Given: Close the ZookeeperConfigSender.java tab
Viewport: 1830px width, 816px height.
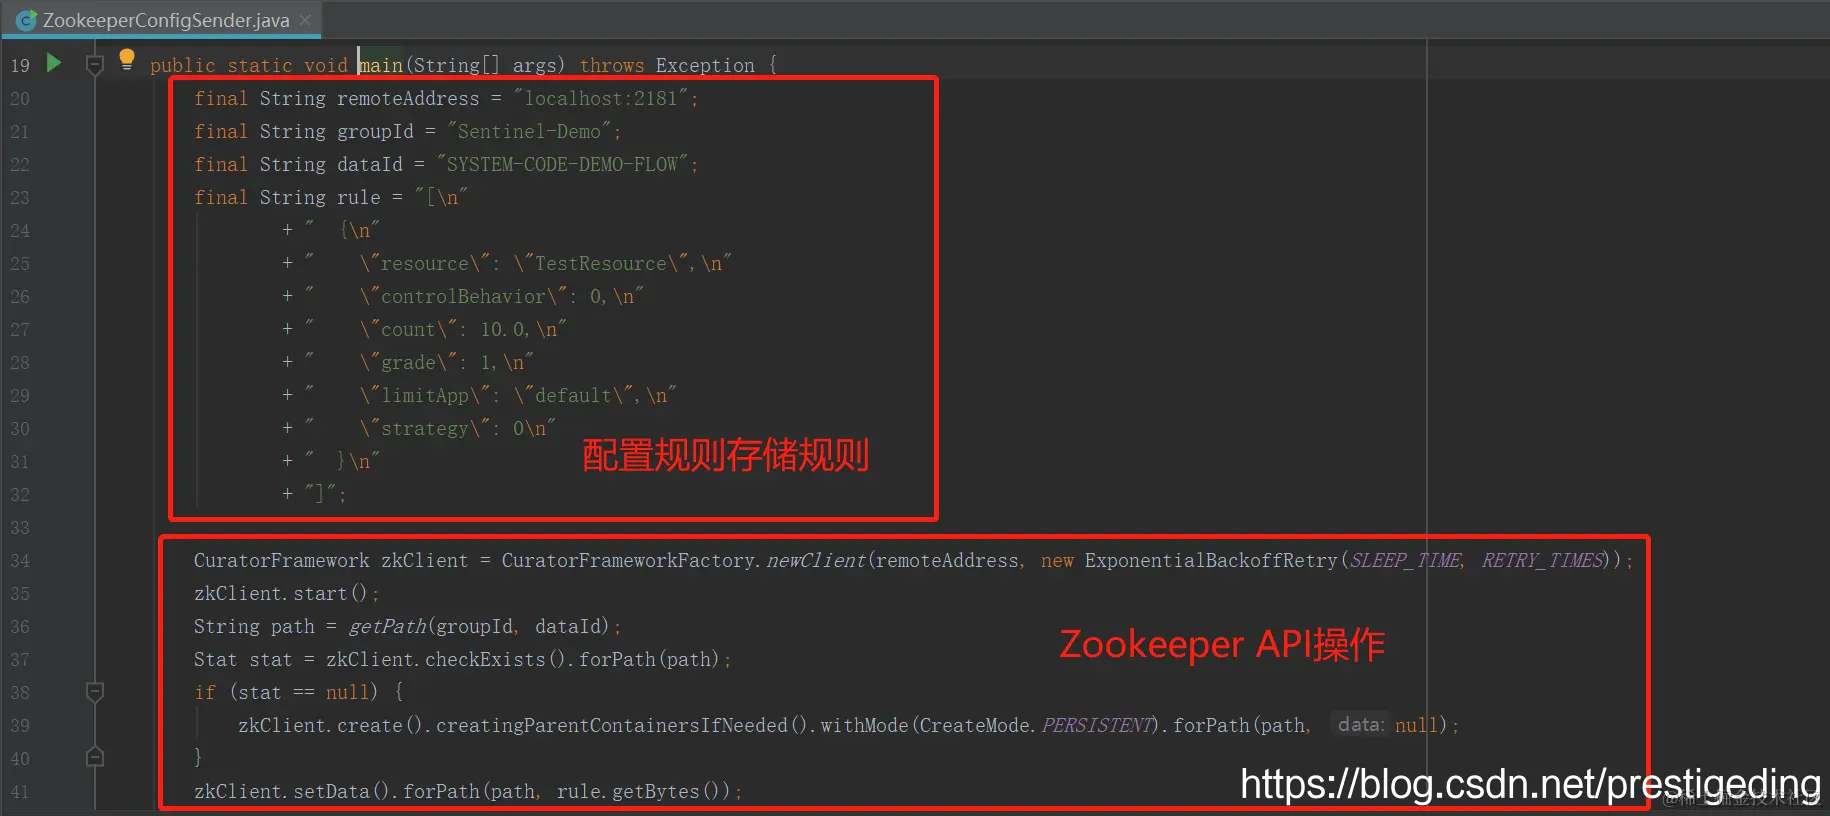Looking at the screenshot, I should 305,20.
